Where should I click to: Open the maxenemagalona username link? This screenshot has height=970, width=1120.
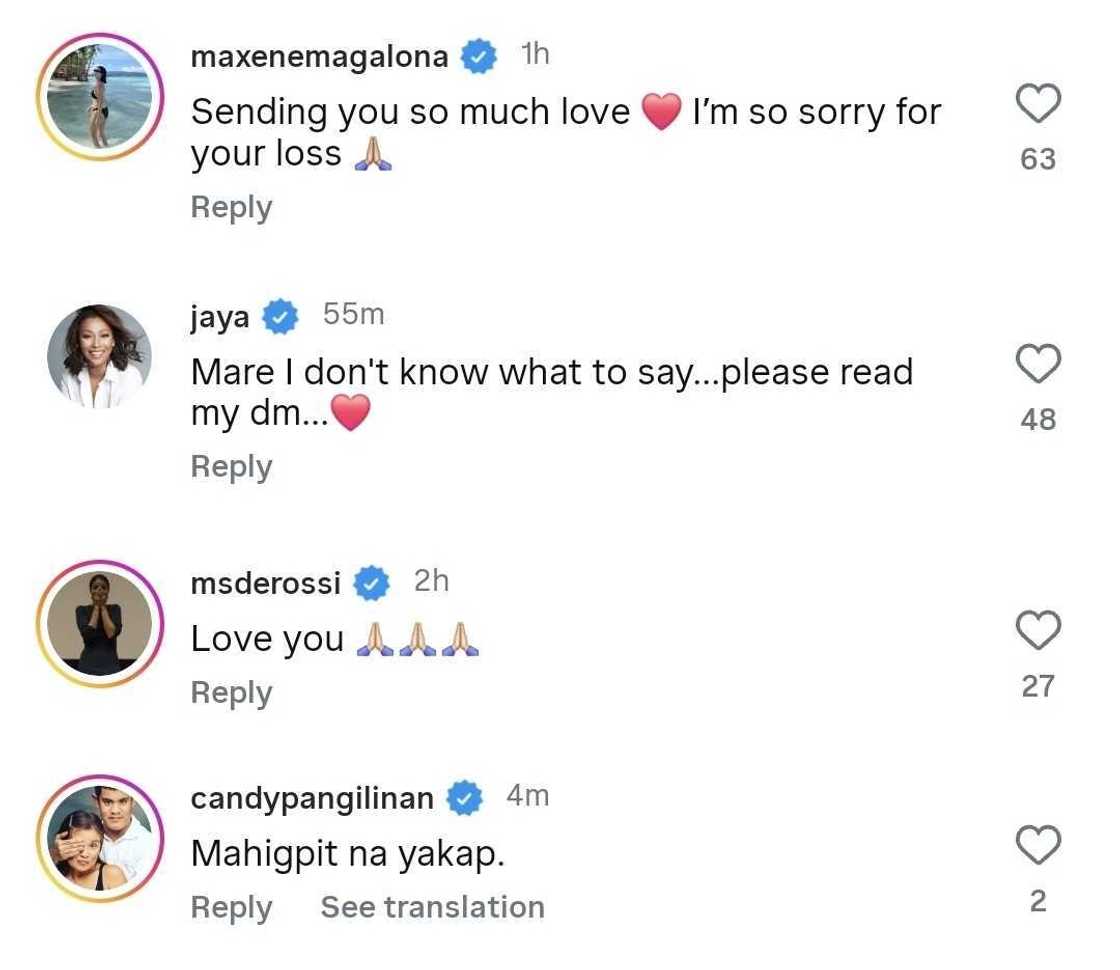[319, 58]
